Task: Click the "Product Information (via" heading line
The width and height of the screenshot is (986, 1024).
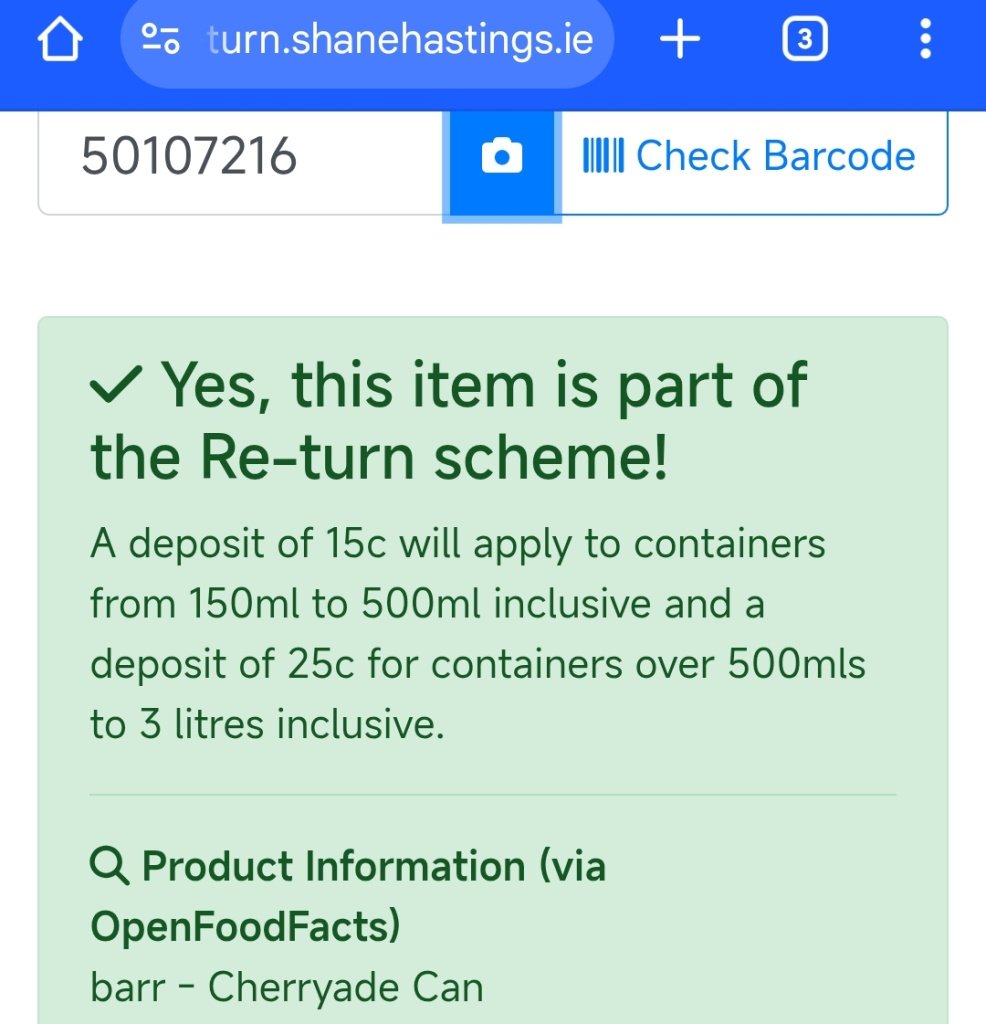Action: [374, 866]
